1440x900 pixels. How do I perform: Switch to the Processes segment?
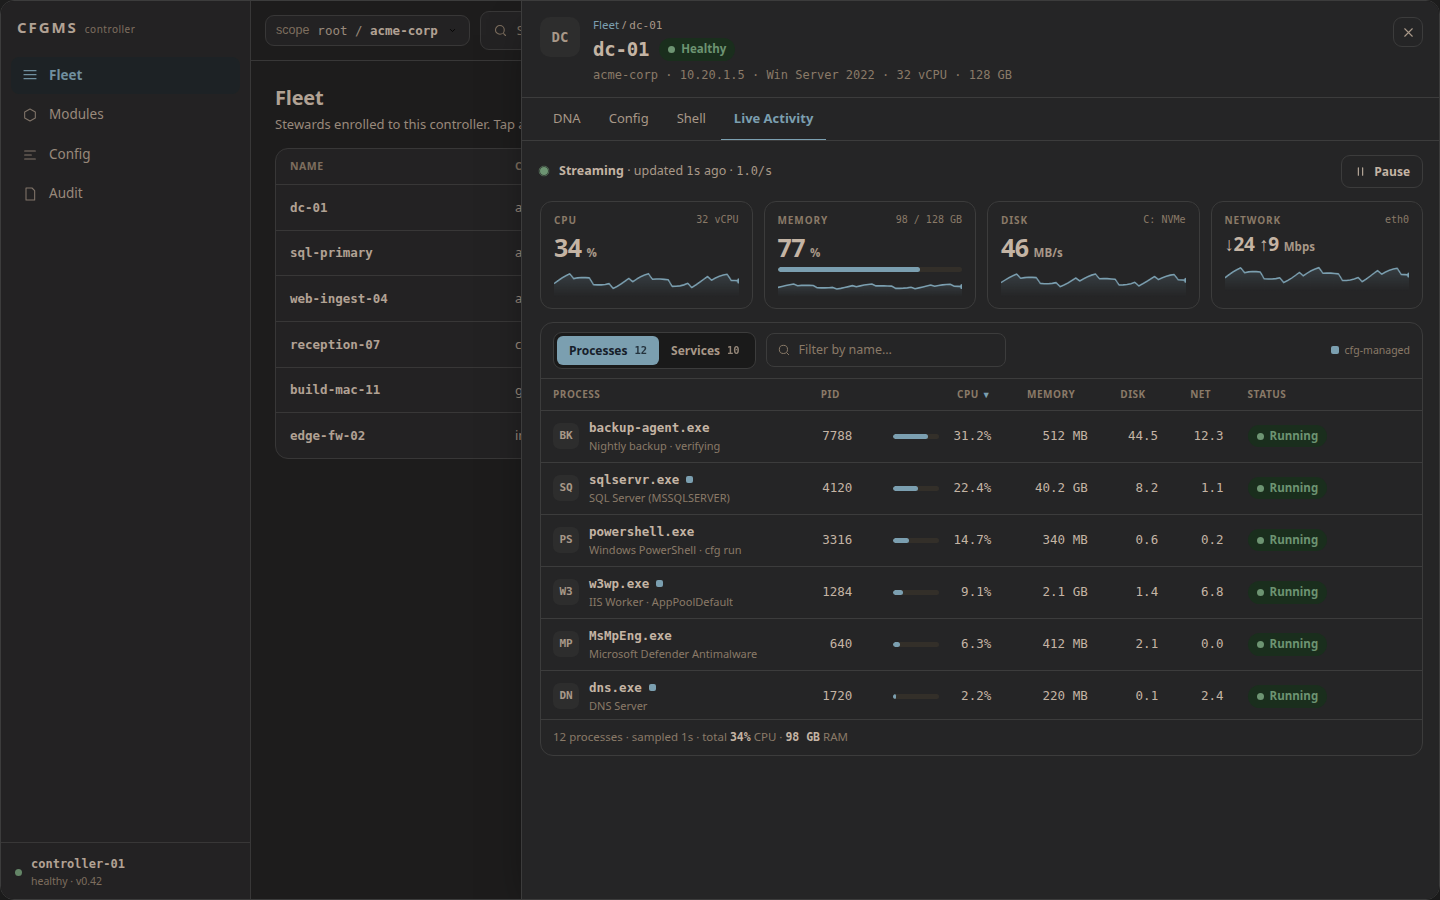coord(608,350)
